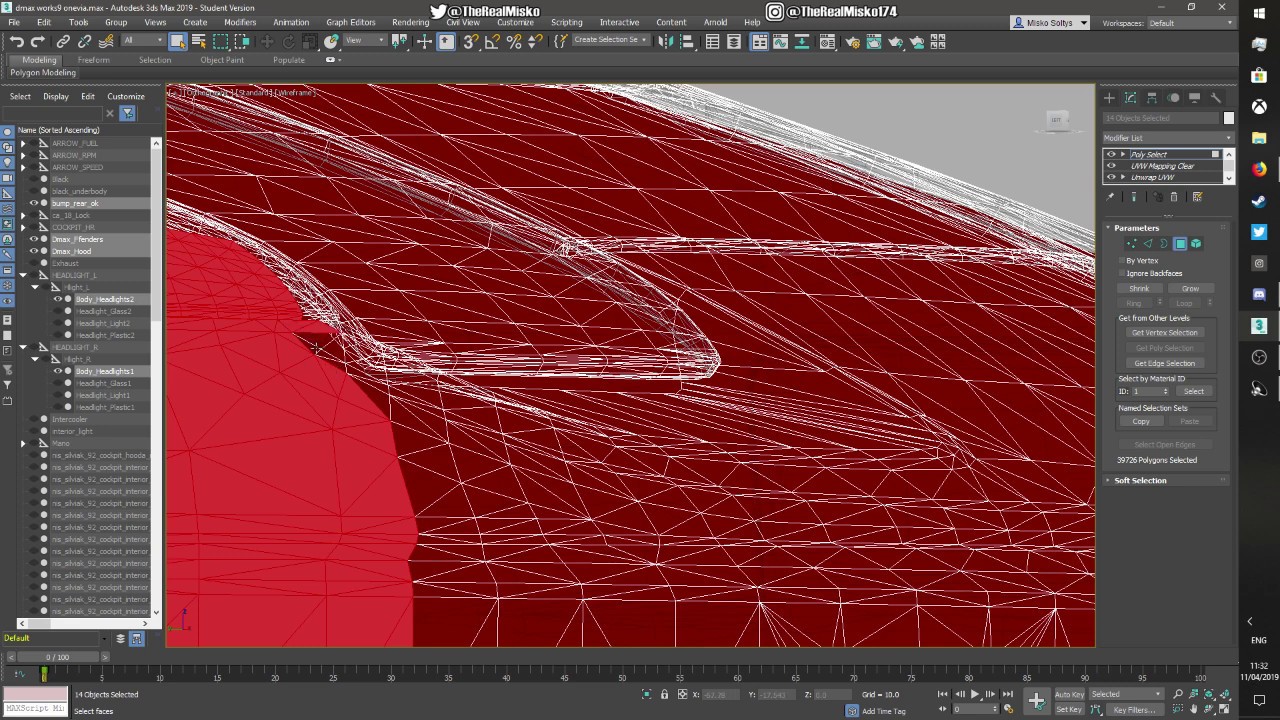This screenshot has width=1280, height=720.
Task: Click the Play Animation button
Action: click(975, 694)
